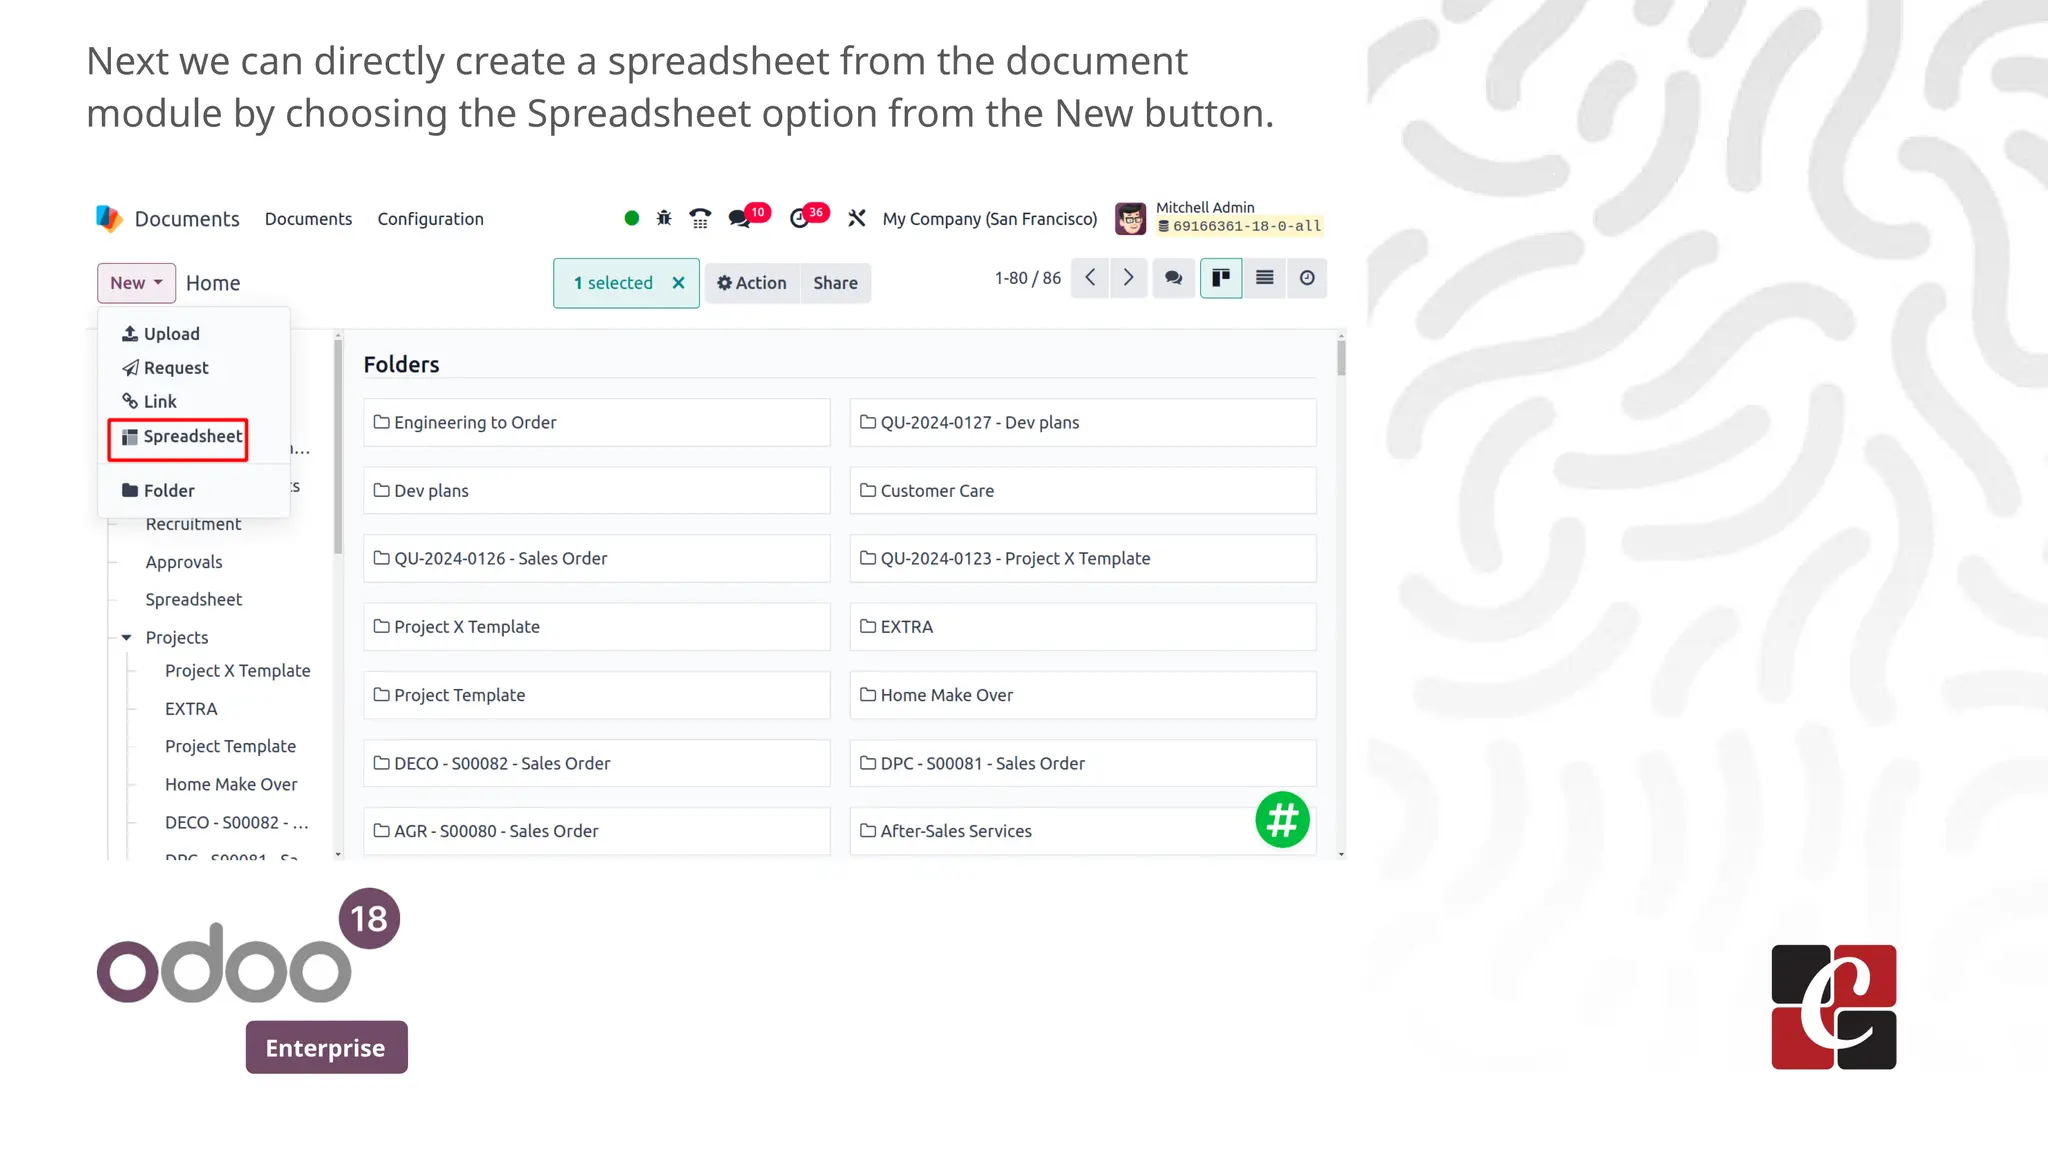The height and width of the screenshot is (1152, 2048).
Task: Click the Share button
Action: [835, 283]
